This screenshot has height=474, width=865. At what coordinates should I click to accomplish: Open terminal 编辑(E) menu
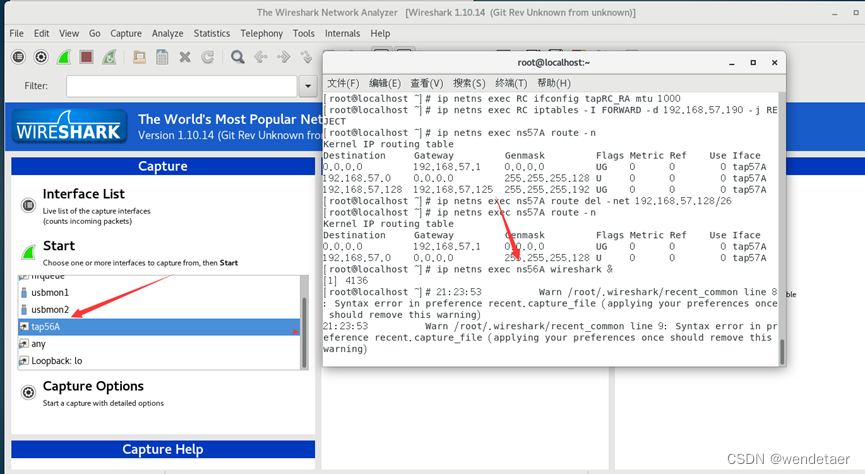pyautogui.click(x=385, y=83)
